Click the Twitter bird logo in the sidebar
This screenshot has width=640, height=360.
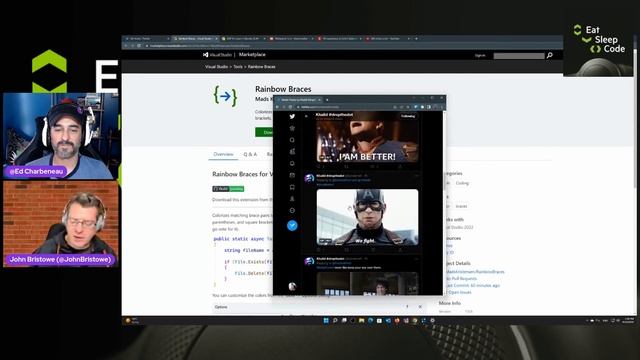pos(292,116)
